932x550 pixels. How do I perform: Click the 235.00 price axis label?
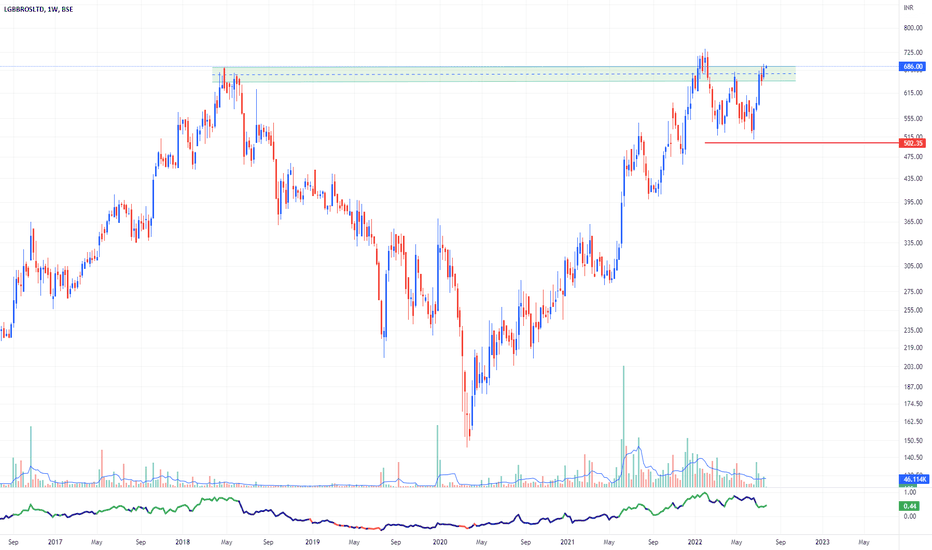913,331
